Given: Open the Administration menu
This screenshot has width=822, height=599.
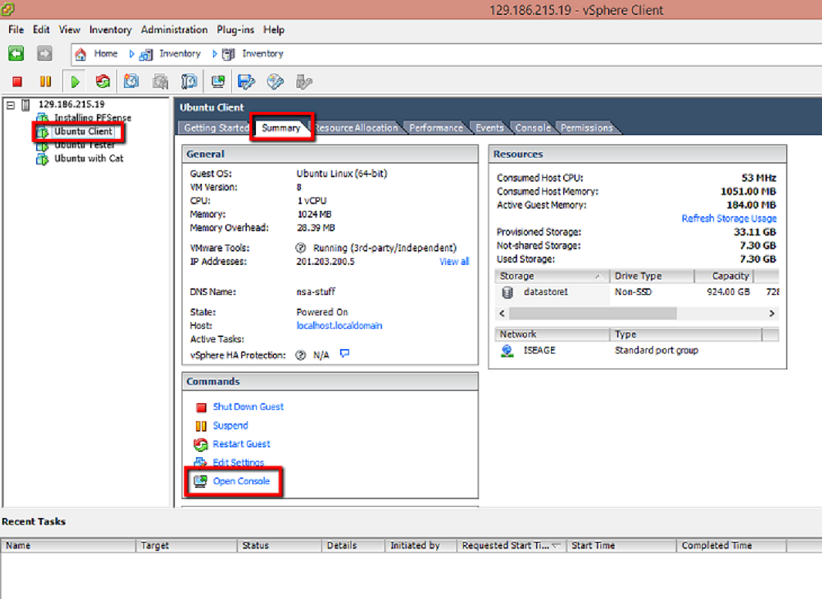Looking at the screenshot, I should click(x=174, y=30).
